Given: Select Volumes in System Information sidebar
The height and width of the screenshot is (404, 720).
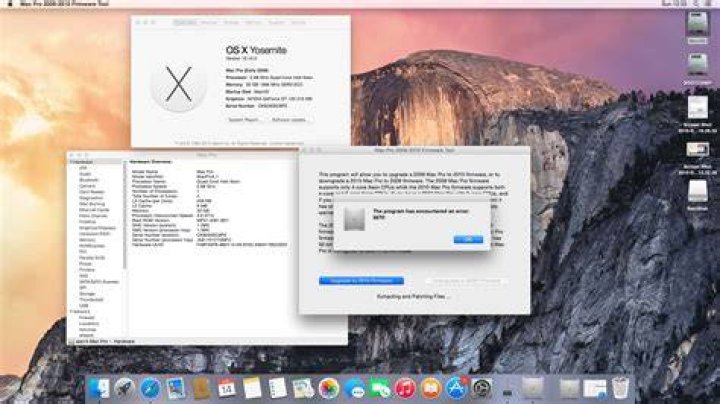Looking at the screenshot, I should (x=88, y=330).
